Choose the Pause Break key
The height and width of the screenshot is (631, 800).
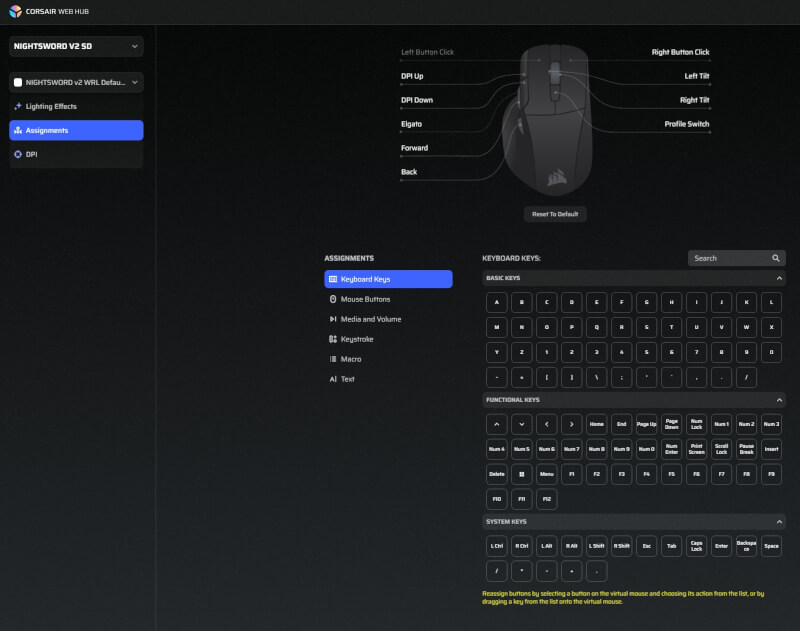[746, 449]
